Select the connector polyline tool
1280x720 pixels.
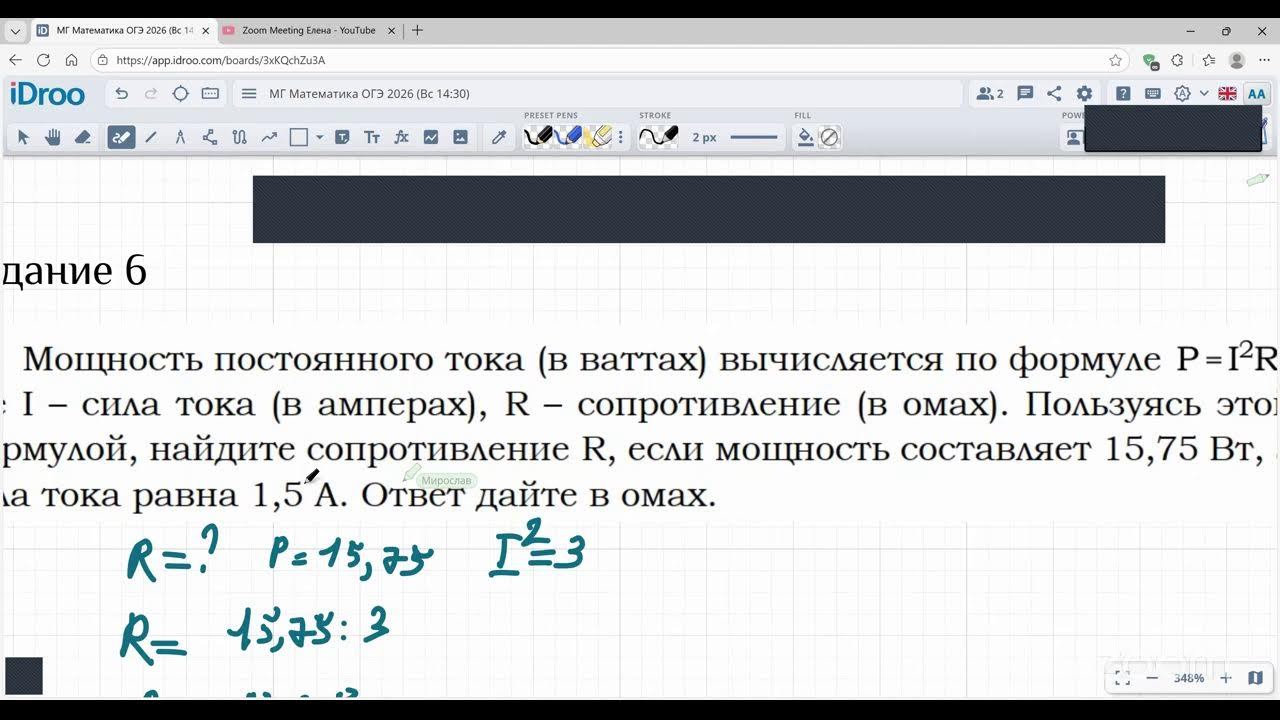(209, 137)
